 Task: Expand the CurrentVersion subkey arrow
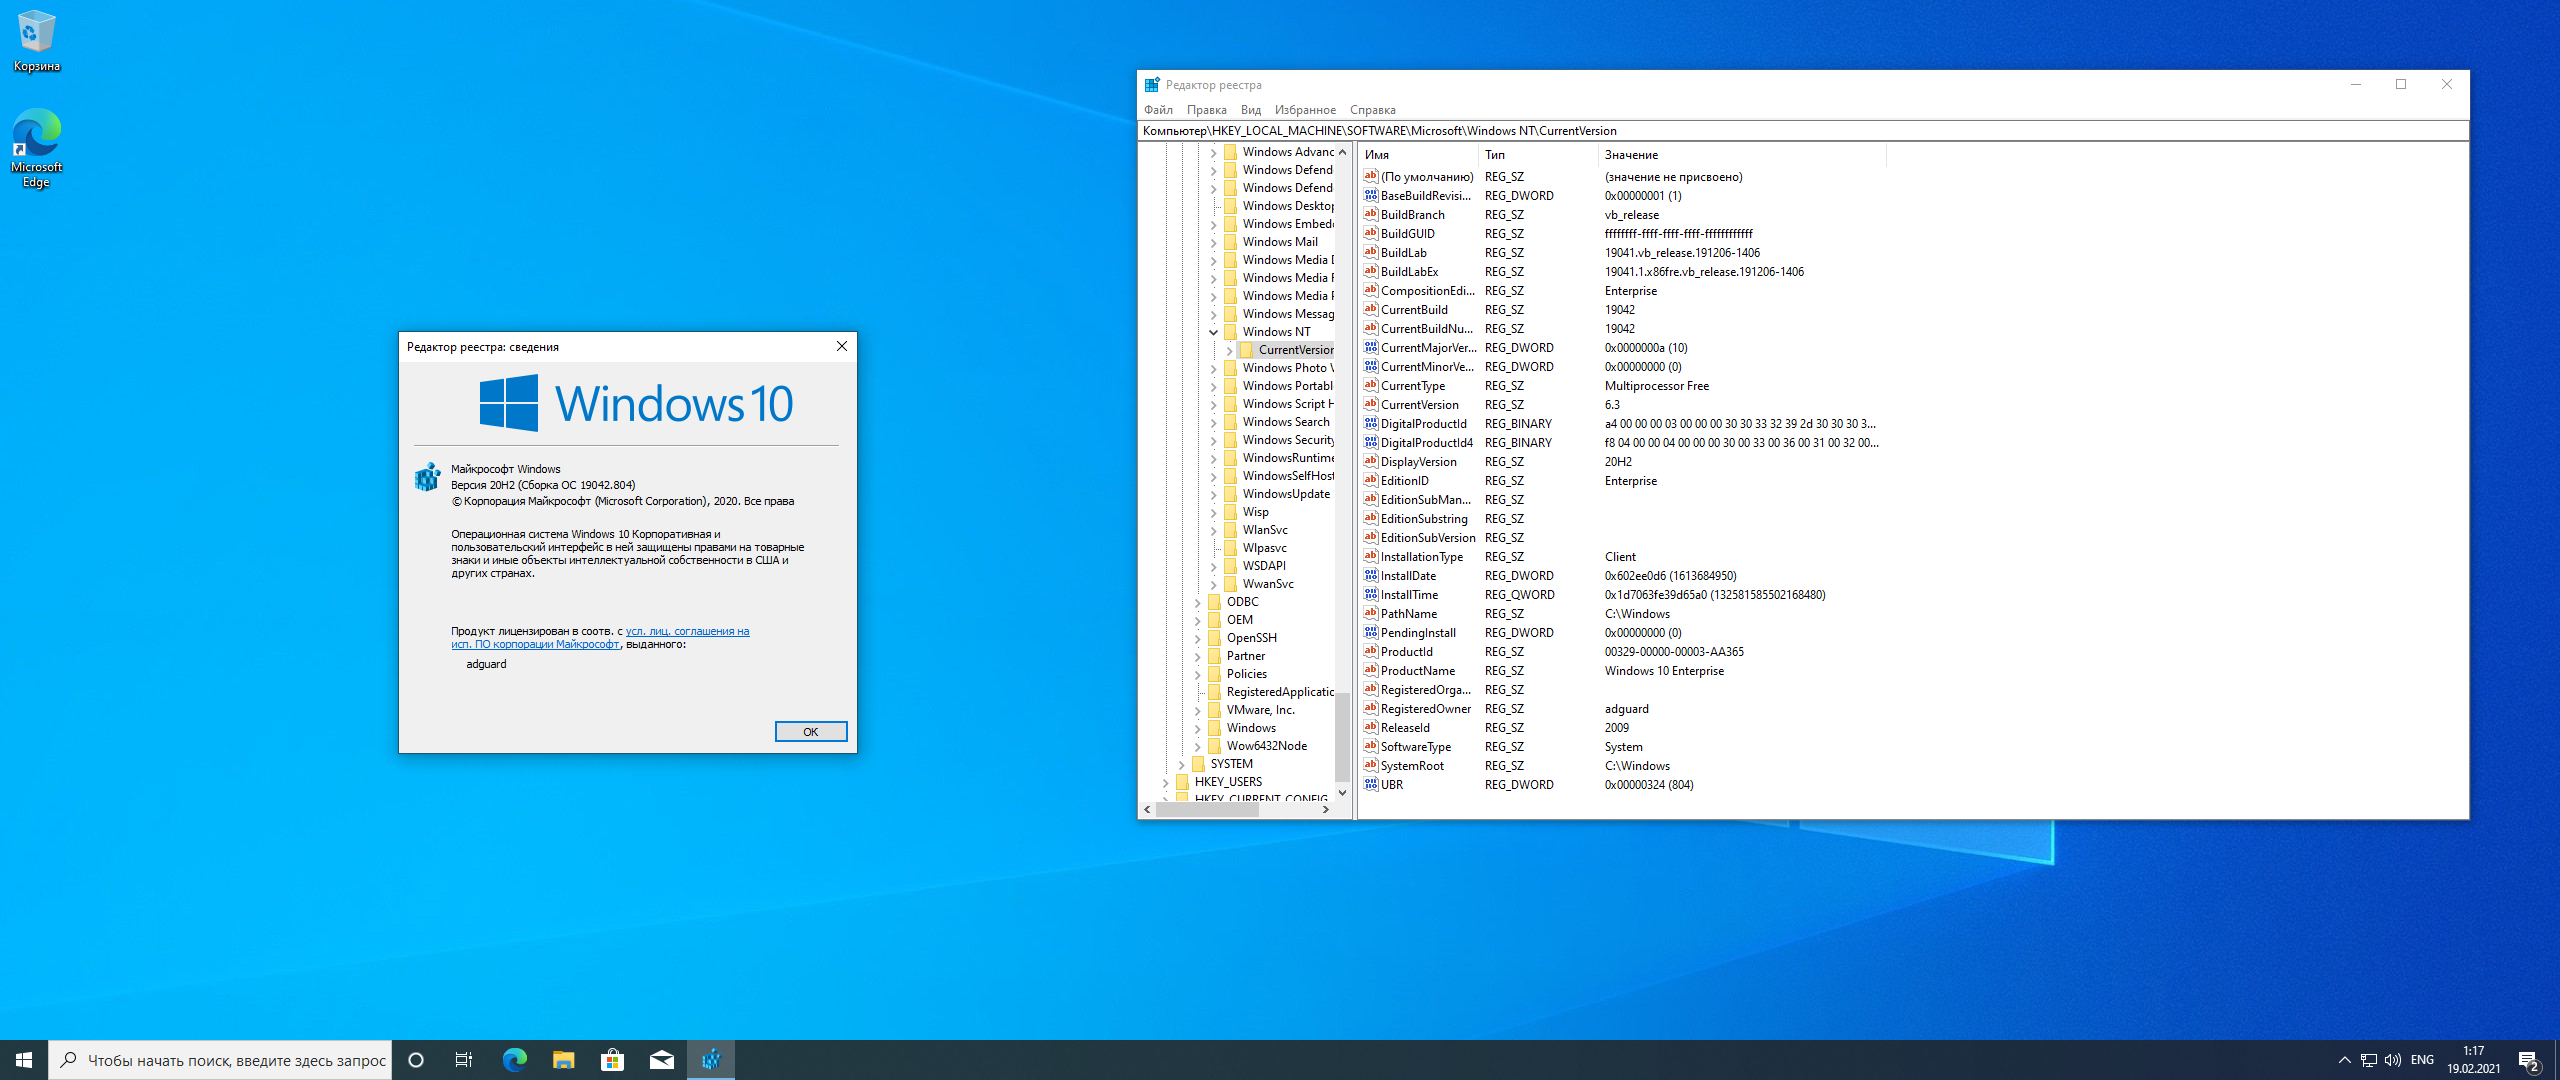tap(1229, 350)
